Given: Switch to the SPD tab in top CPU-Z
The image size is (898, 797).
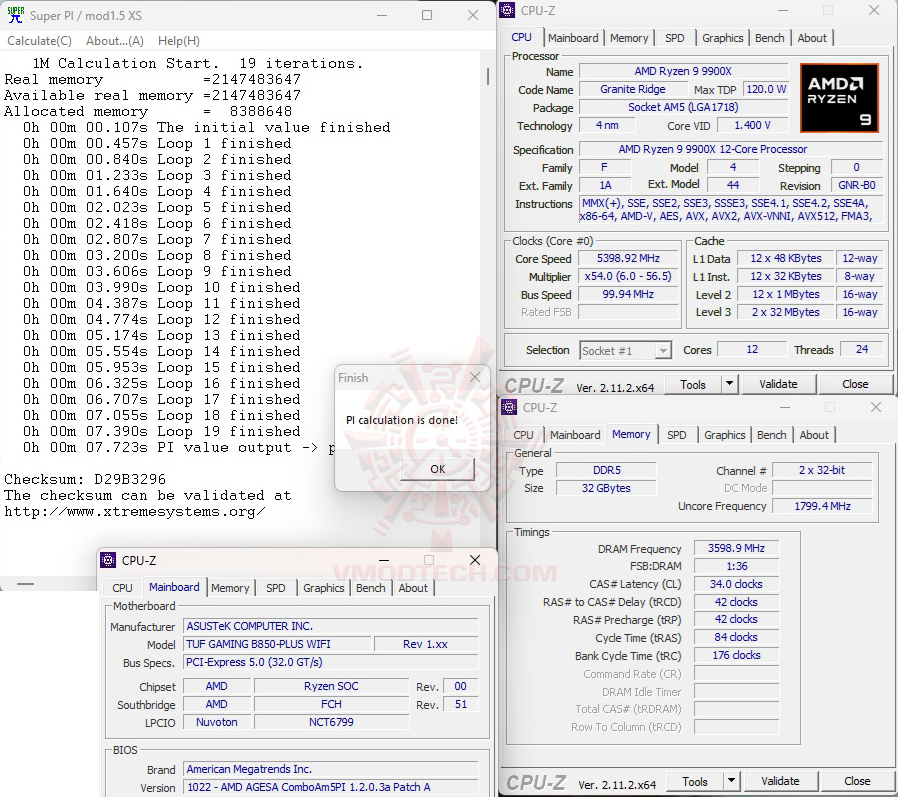Looking at the screenshot, I should pyautogui.click(x=676, y=37).
